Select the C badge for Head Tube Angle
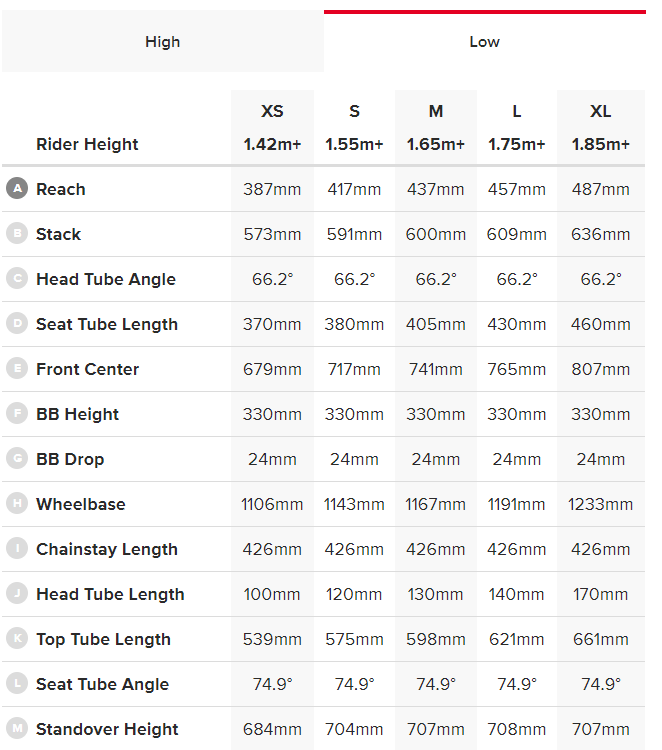This screenshot has width=662, height=750. coord(16,279)
